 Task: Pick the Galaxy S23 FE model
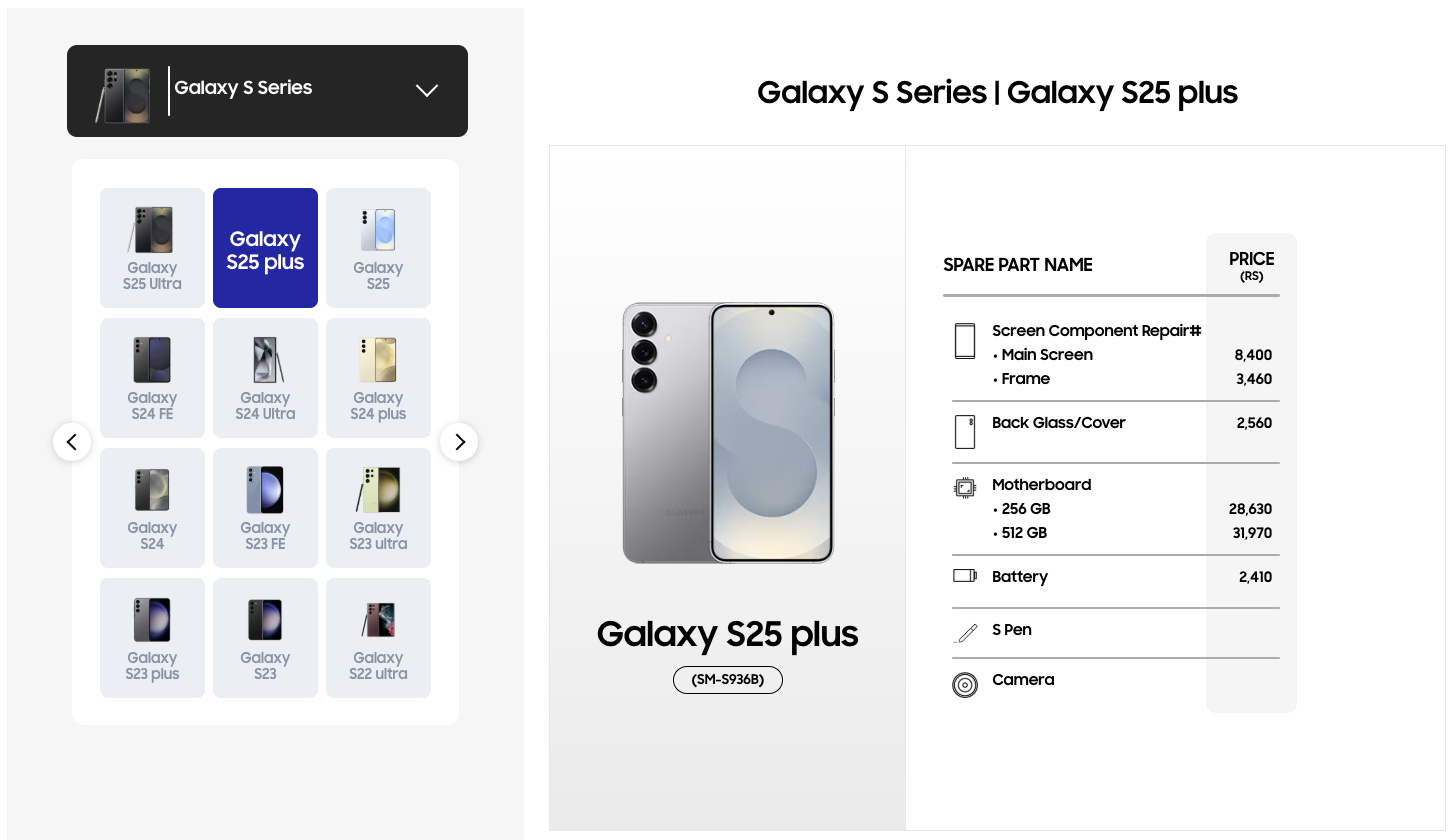(x=265, y=508)
